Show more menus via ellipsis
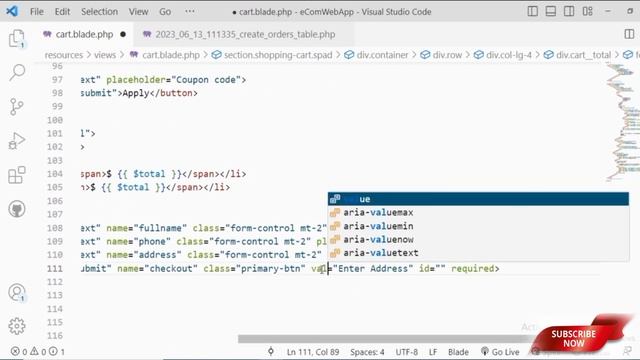 point(190,11)
